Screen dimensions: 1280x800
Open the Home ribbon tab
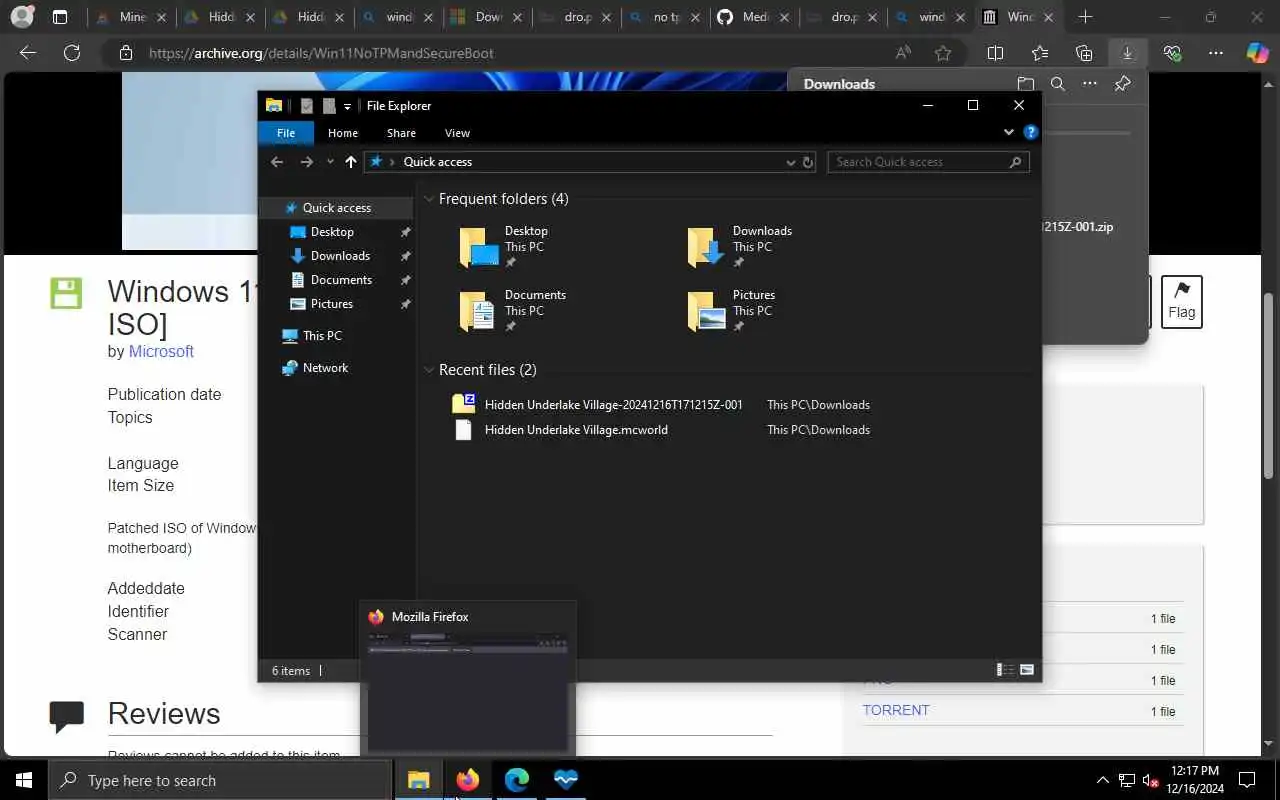click(x=343, y=133)
